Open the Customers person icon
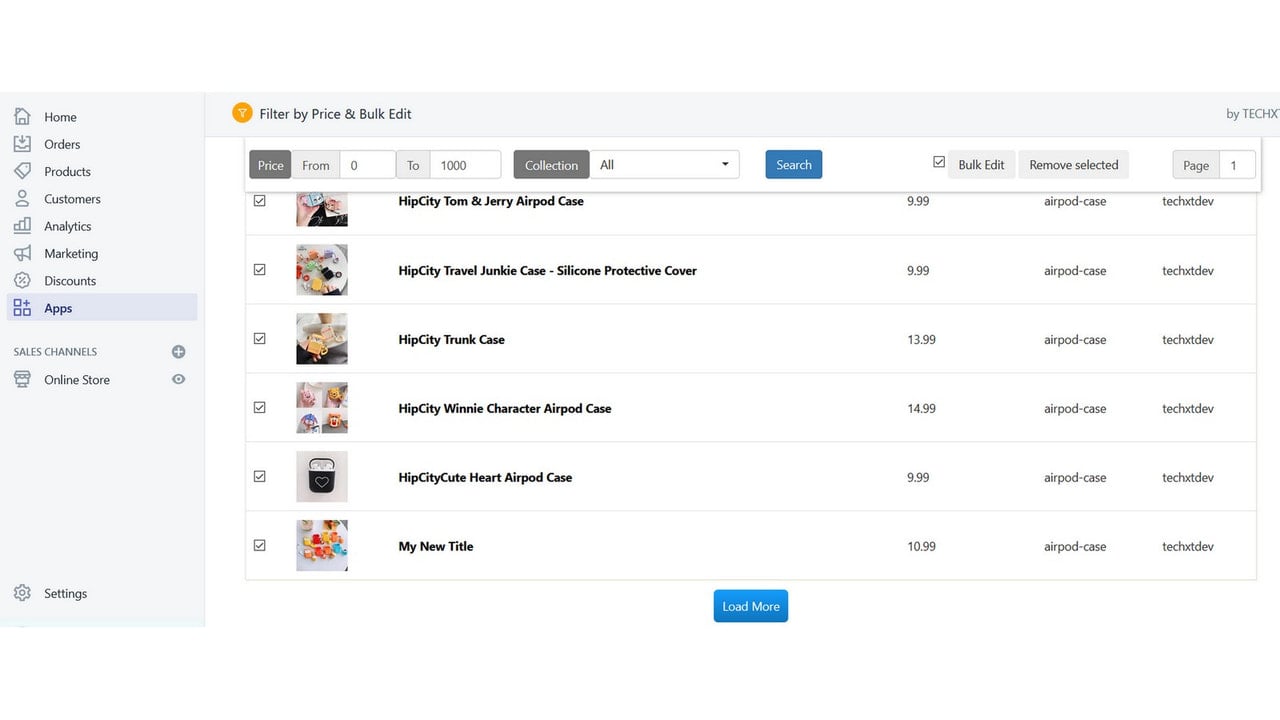The image size is (1280, 720). [22, 199]
